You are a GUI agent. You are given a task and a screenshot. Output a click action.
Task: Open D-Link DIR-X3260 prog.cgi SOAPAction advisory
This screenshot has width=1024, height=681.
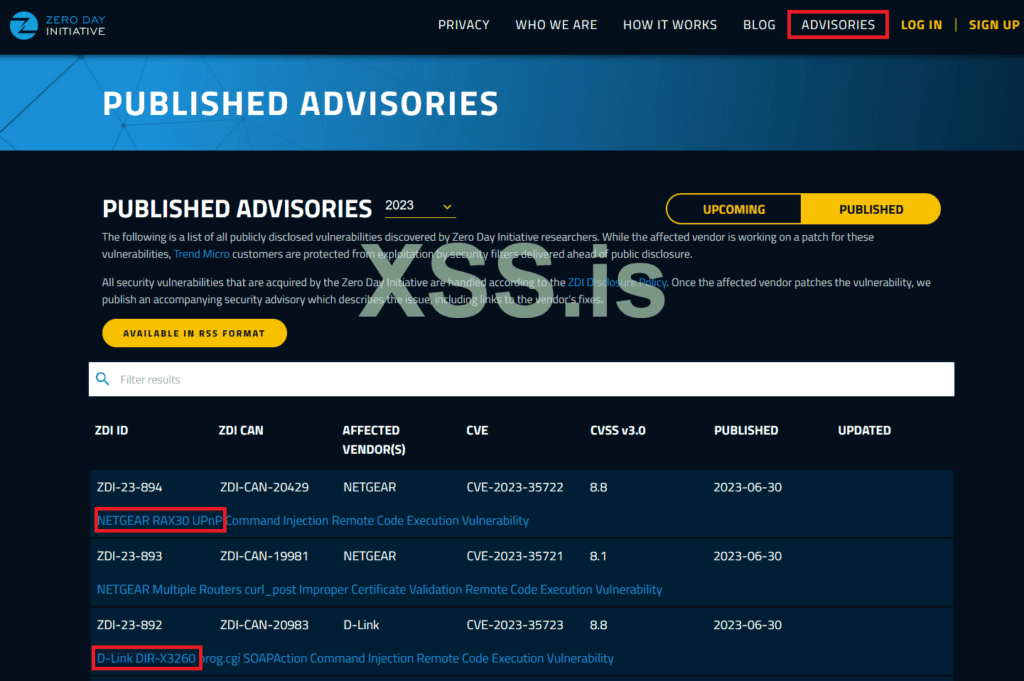[x=355, y=658]
